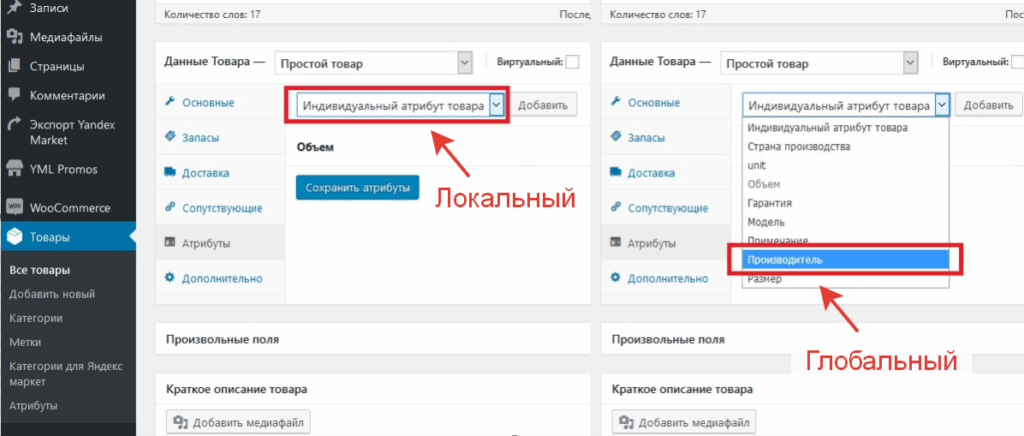Click the WooCommerce logo icon

pos(15,208)
